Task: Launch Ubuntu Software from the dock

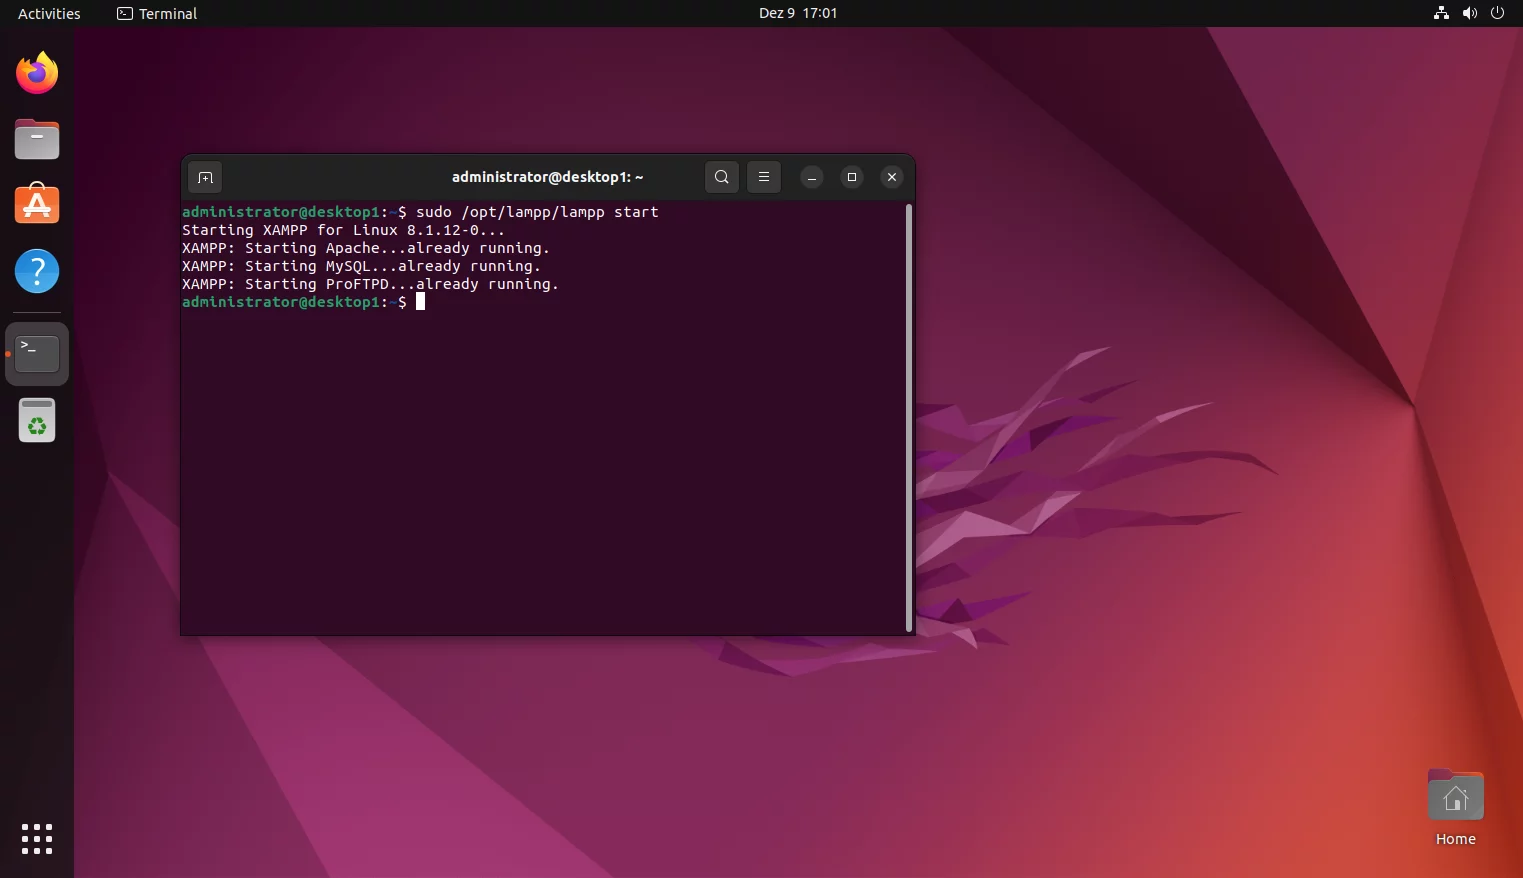Action: [37, 204]
